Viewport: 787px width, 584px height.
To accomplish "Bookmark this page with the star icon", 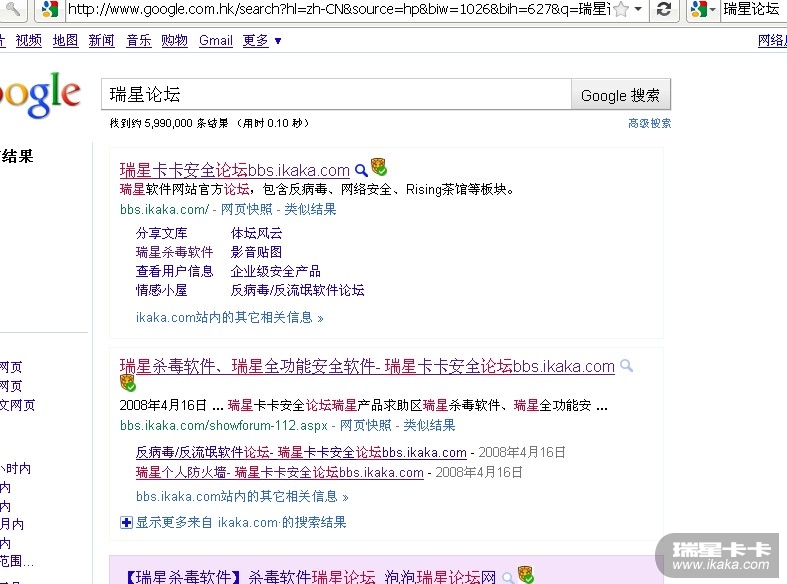I will point(621,9).
